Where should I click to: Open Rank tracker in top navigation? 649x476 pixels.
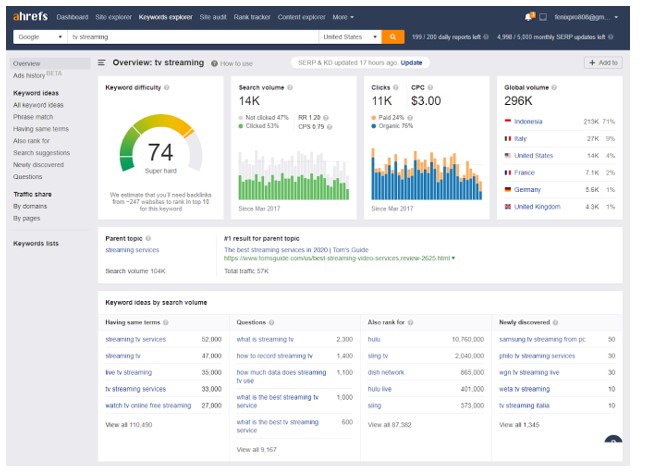coord(252,17)
